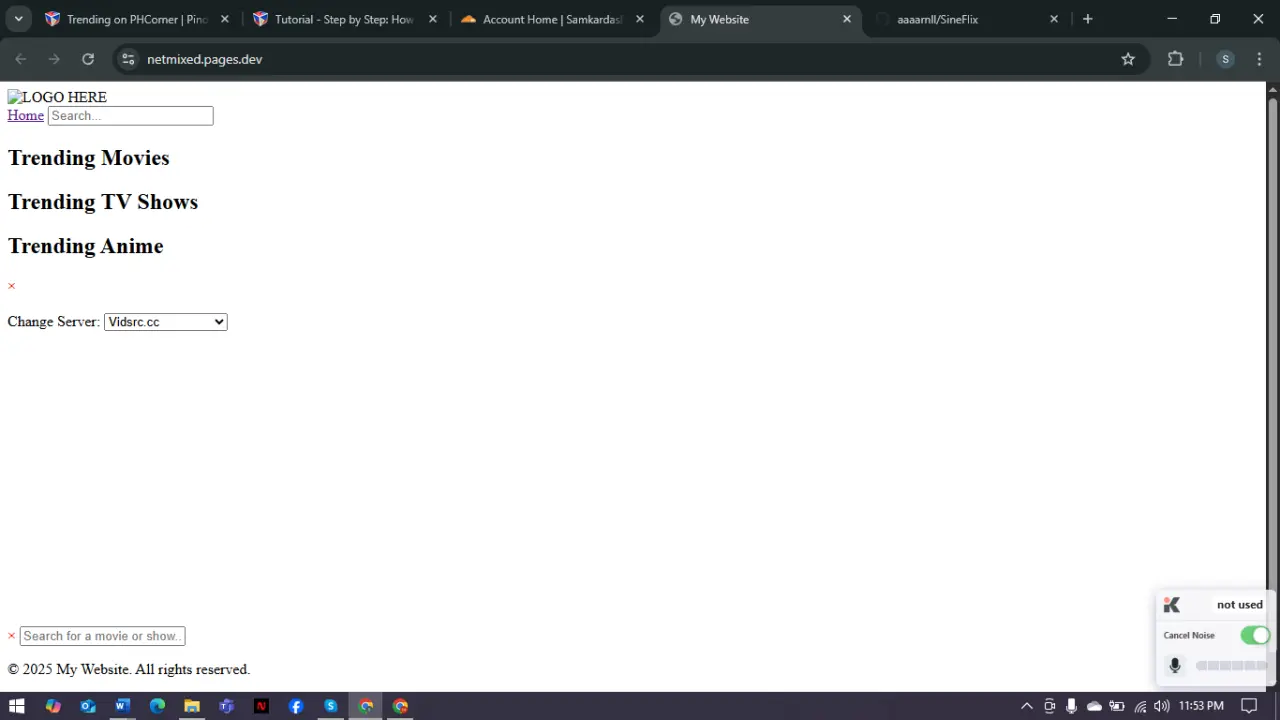Open Wi-Fi network tray icon
The height and width of the screenshot is (720, 1280).
1140,706
